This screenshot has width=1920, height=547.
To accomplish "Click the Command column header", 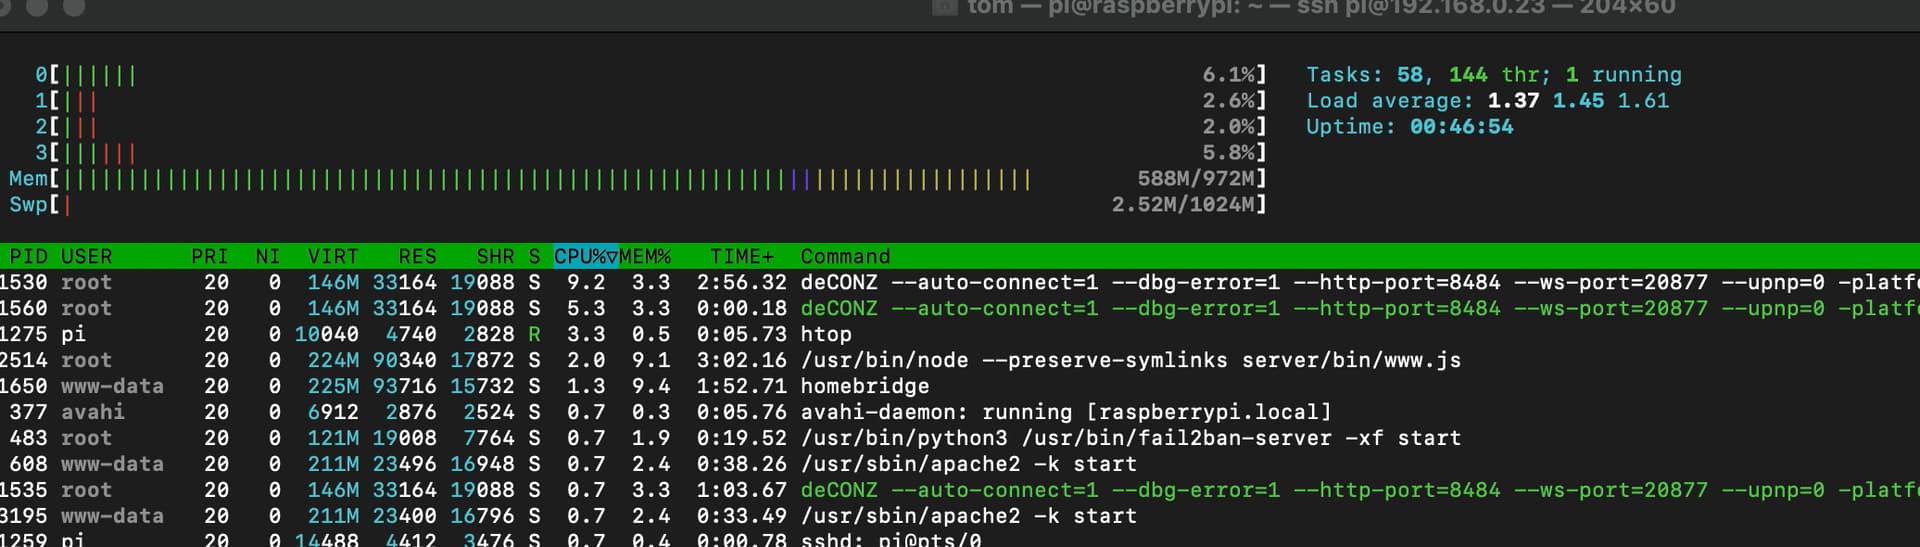I will click(845, 257).
